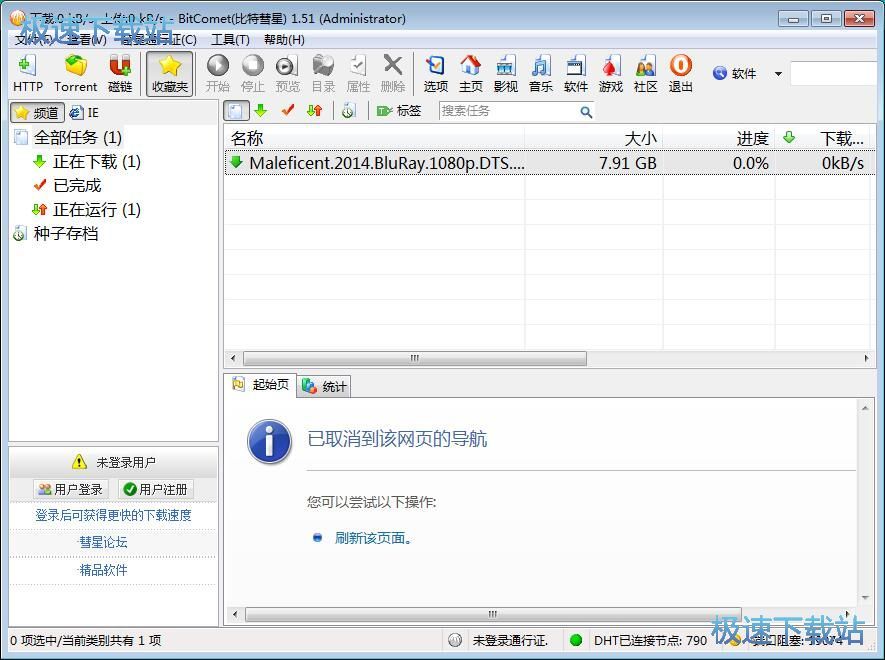This screenshot has height=660, width=885.
Task: Filter by running up-down arrows icon
Action: (314, 111)
